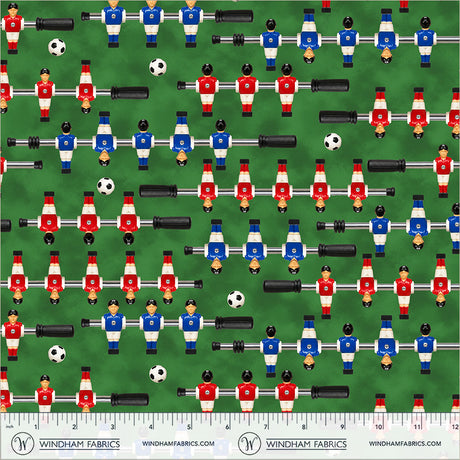Click the WINDHAM FABRICS name near the 2 inch mark
The height and width of the screenshot is (460, 460).
[x=80, y=444]
